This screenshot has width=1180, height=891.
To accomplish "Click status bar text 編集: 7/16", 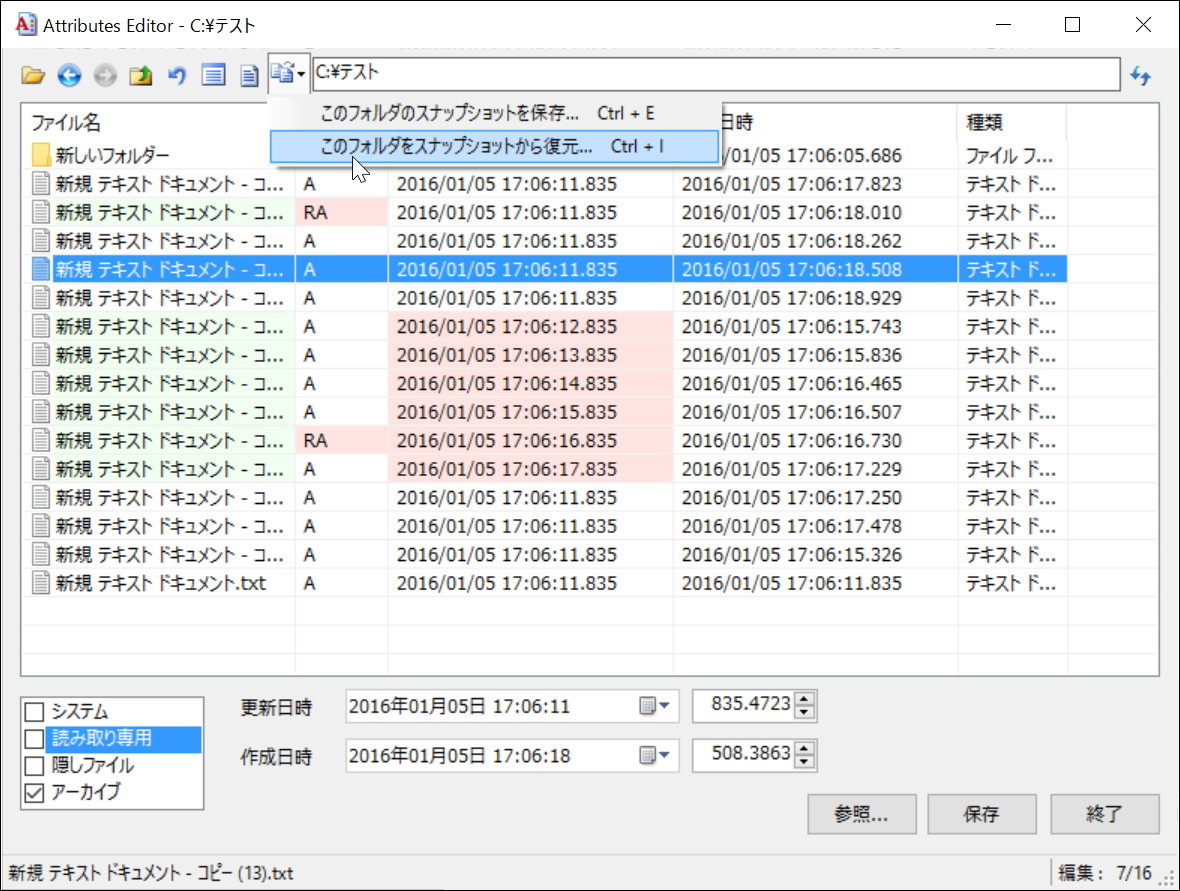I will coord(1105,873).
